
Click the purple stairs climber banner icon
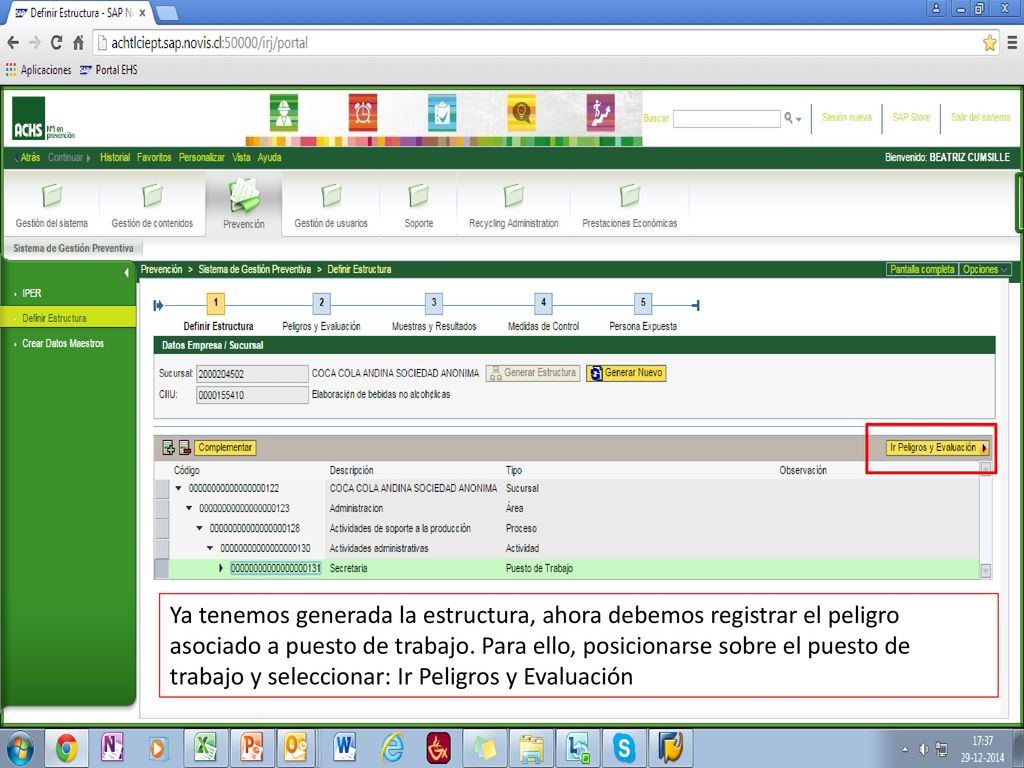(x=600, y=113)
